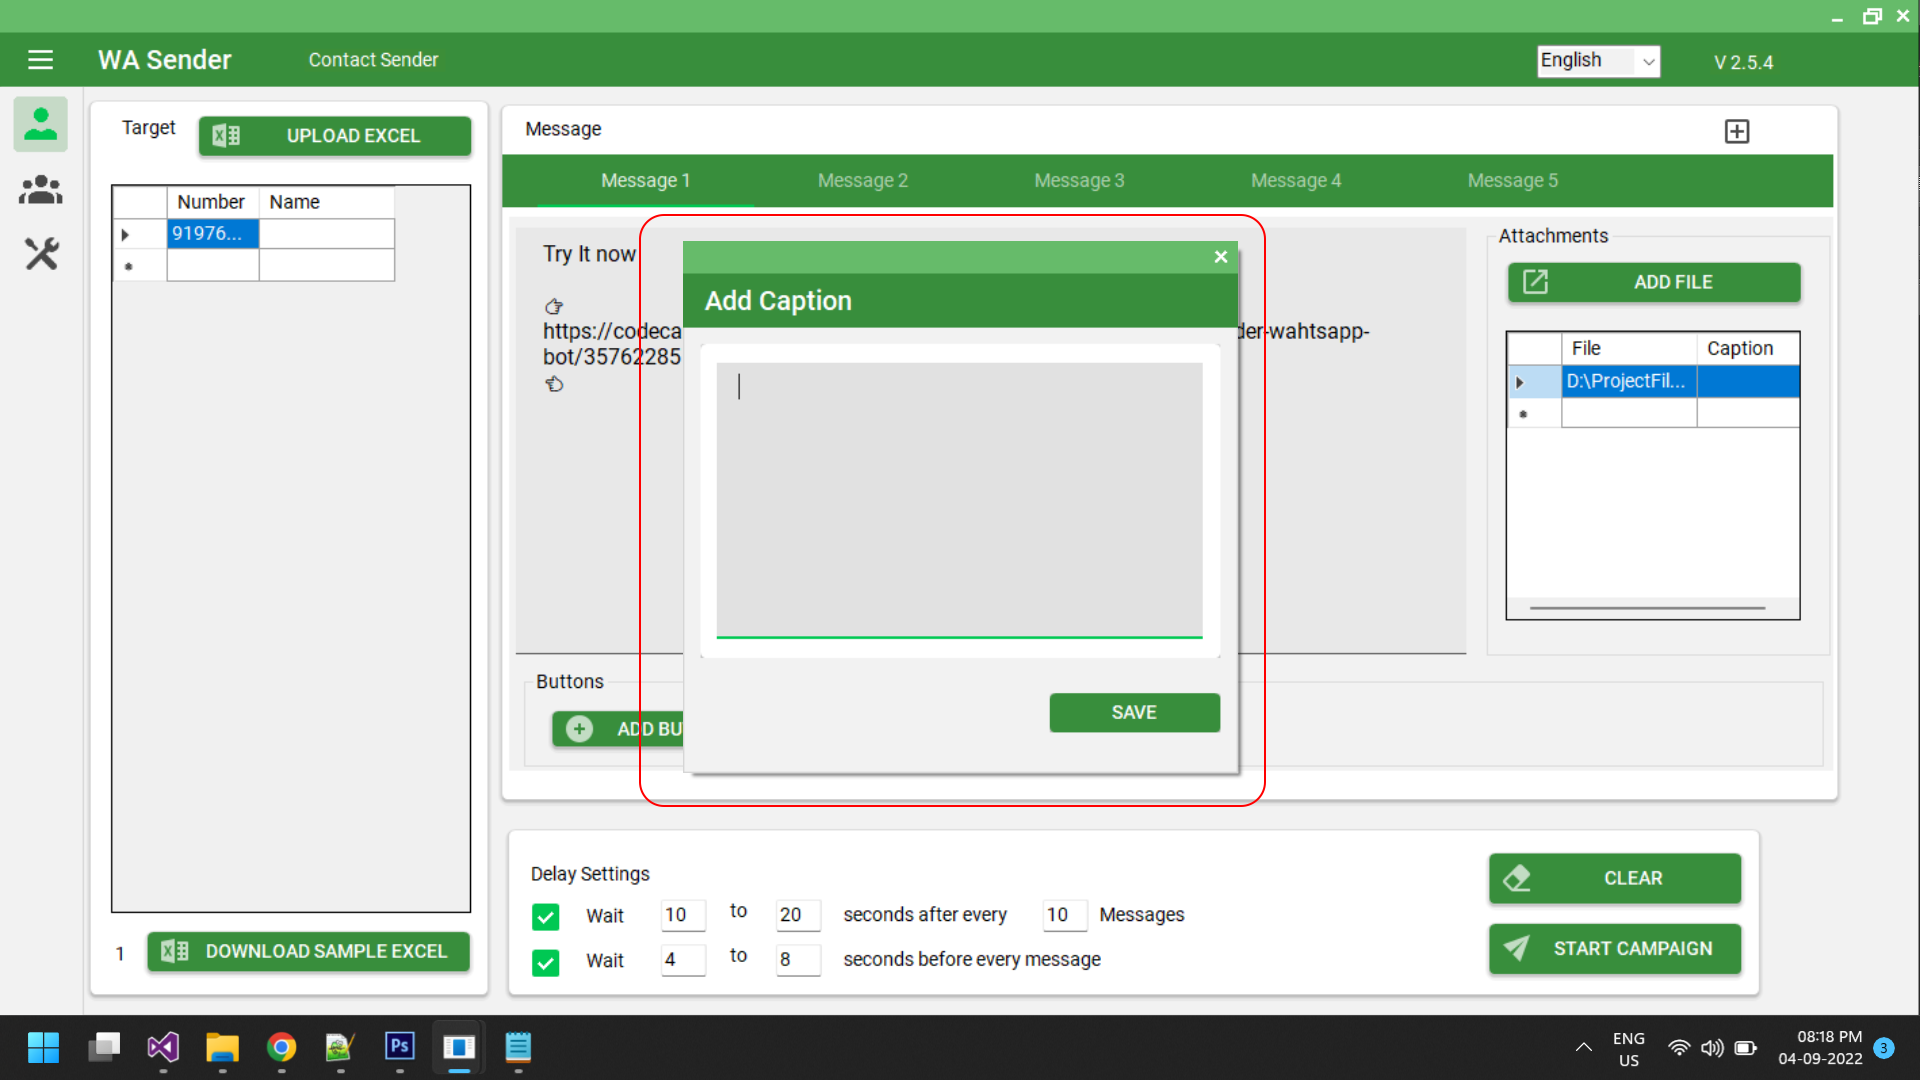
Task: Click the attachments list horizontal scrollbar
Action: point(1647,608)
